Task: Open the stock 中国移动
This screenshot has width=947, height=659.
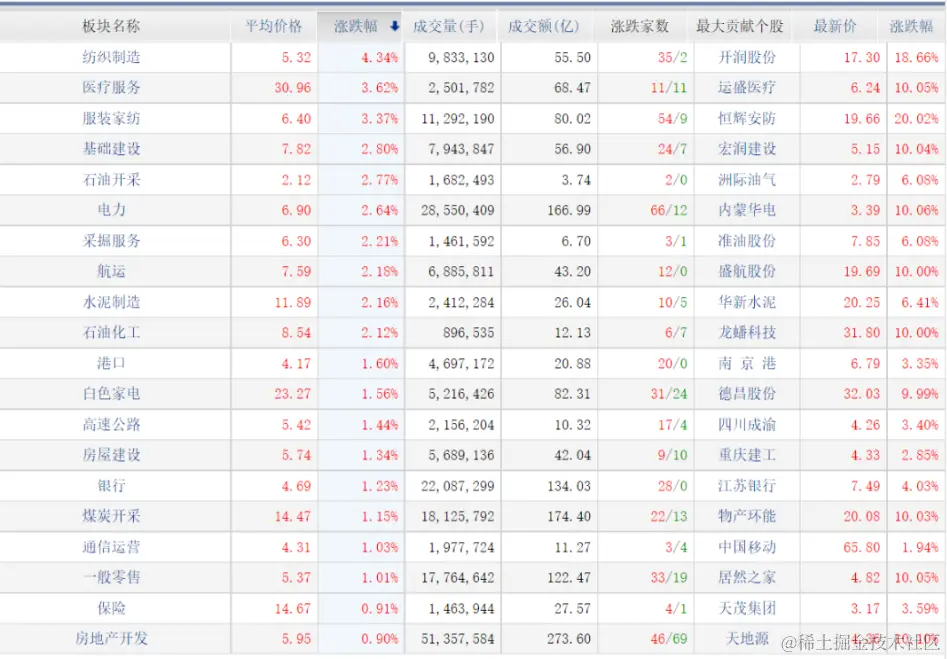Action: pos(746,547)
